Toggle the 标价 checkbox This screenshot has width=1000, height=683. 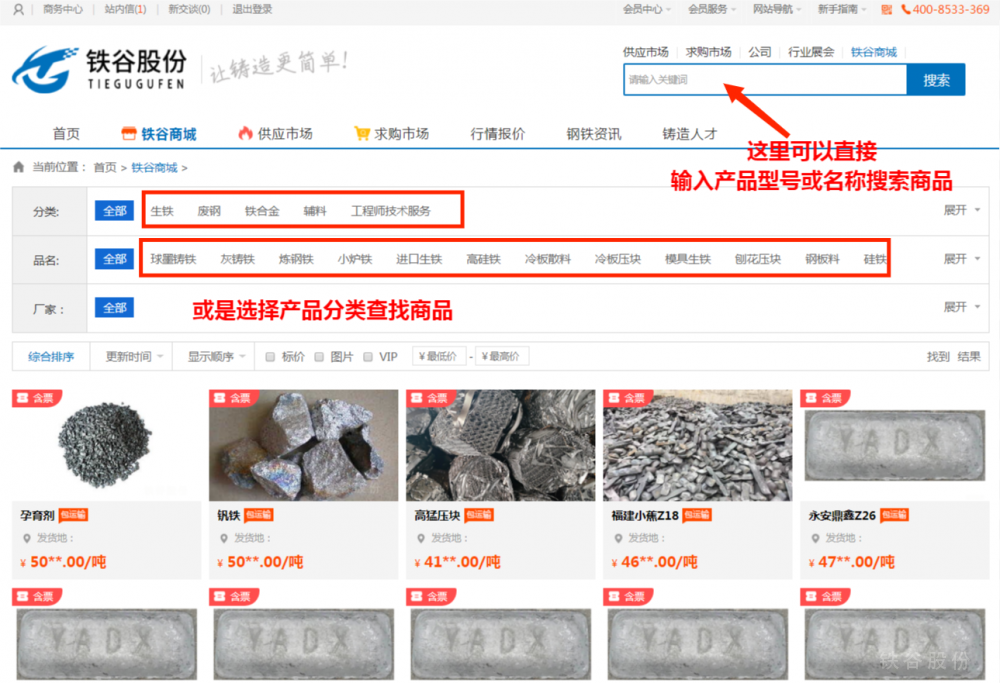(x=270, y=357)
